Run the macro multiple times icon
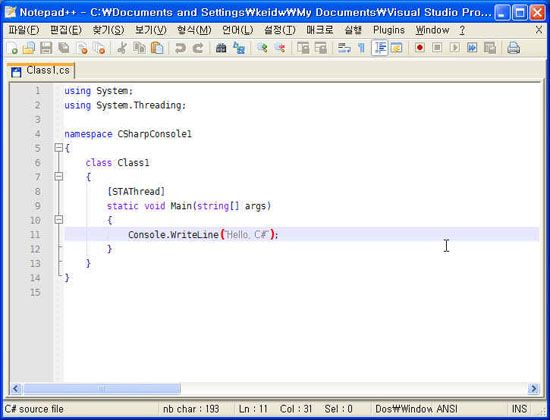This screenshot has height=420, width=550. click(472, 47)
